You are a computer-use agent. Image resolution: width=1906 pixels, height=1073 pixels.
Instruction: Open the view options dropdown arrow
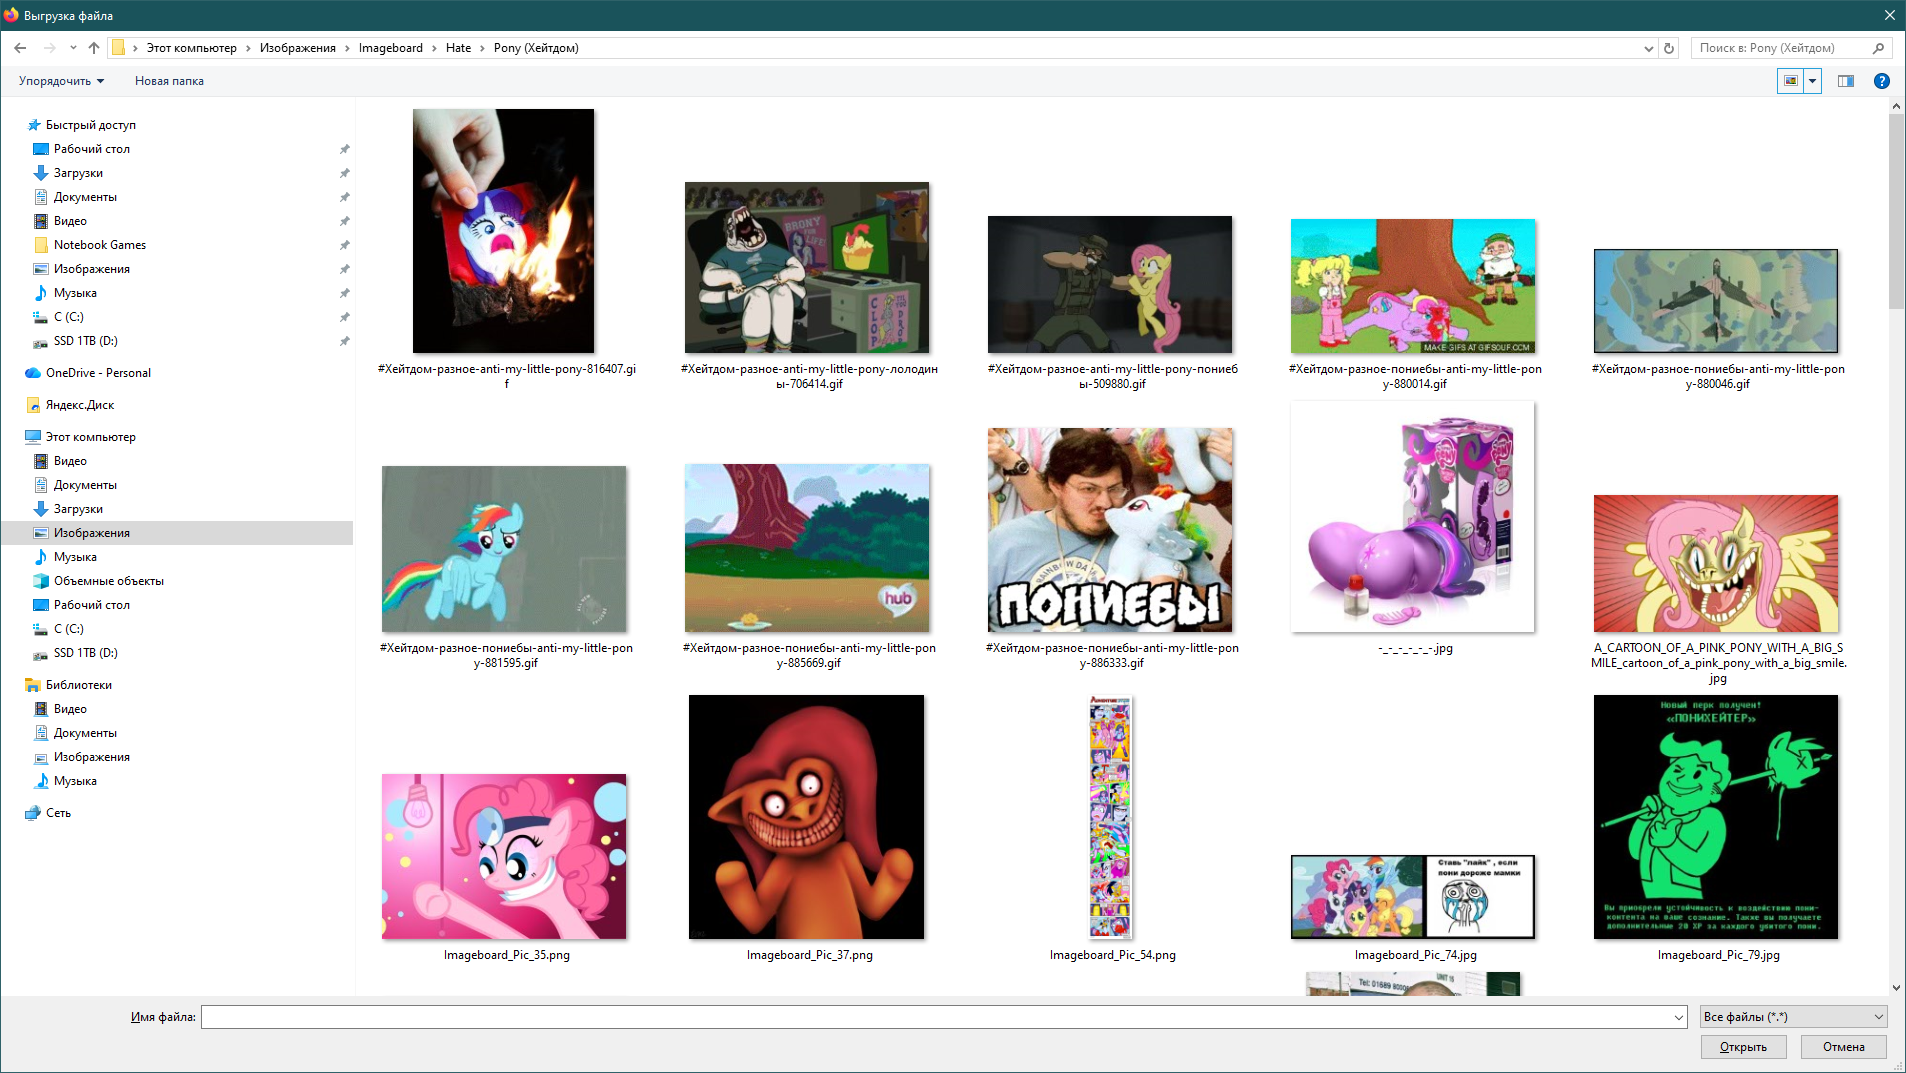click(x=1813, y=81)
